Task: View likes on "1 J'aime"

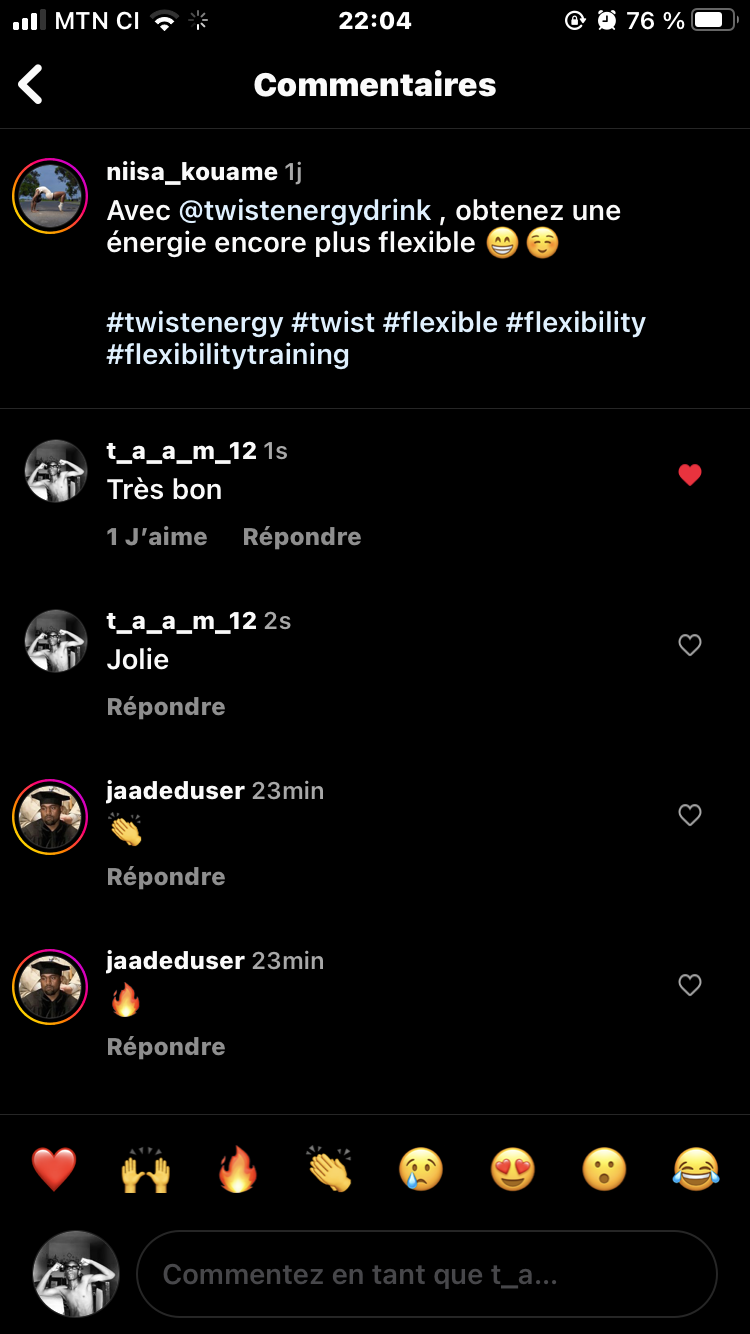Action: (157, 537)
